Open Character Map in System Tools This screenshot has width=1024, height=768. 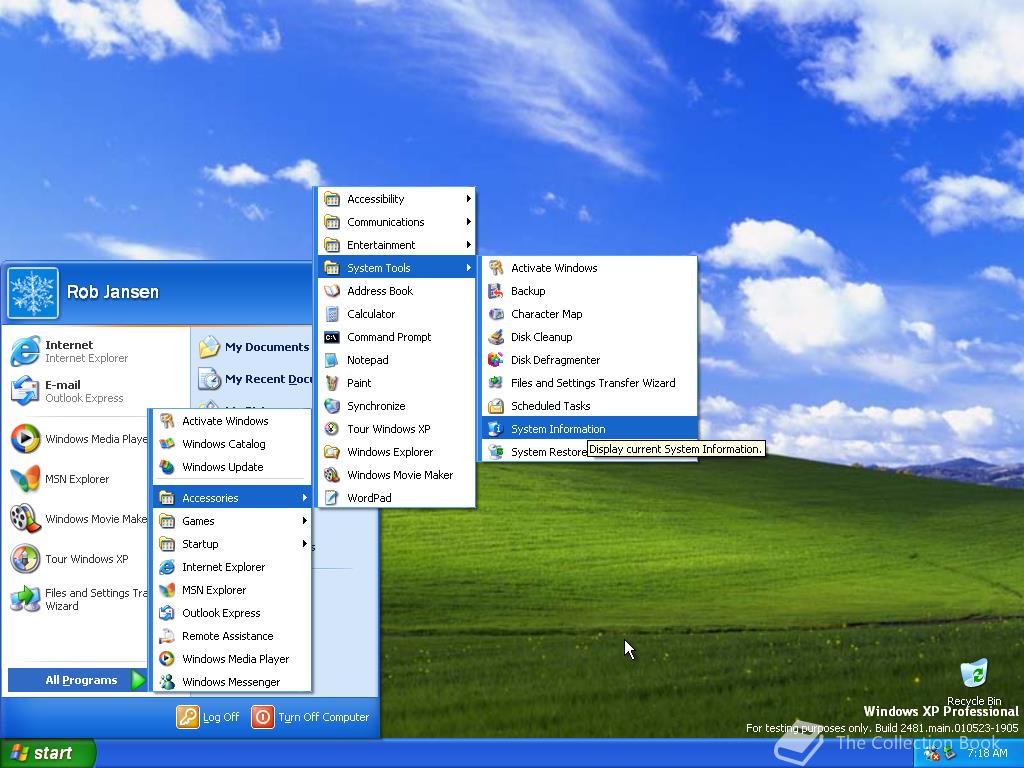point(590,314)
